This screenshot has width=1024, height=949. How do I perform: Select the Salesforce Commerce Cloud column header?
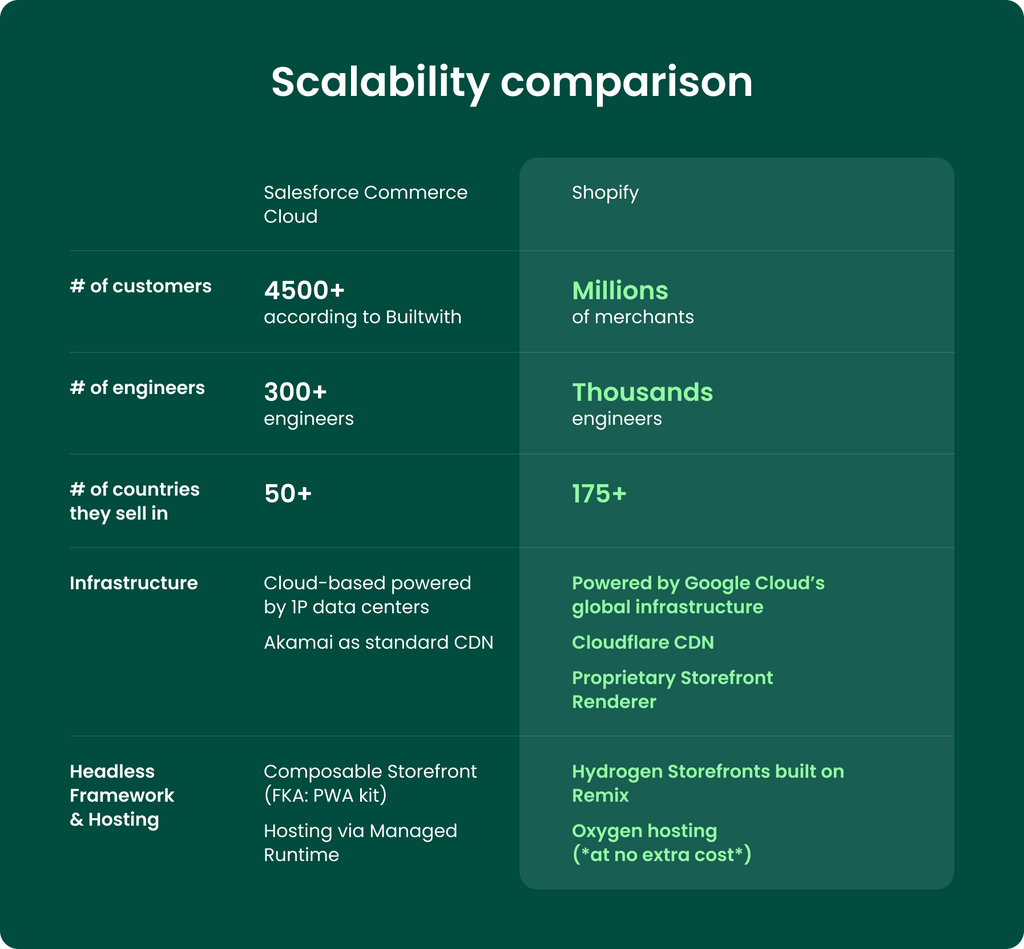pyautogui.click(x=365, y=204)
